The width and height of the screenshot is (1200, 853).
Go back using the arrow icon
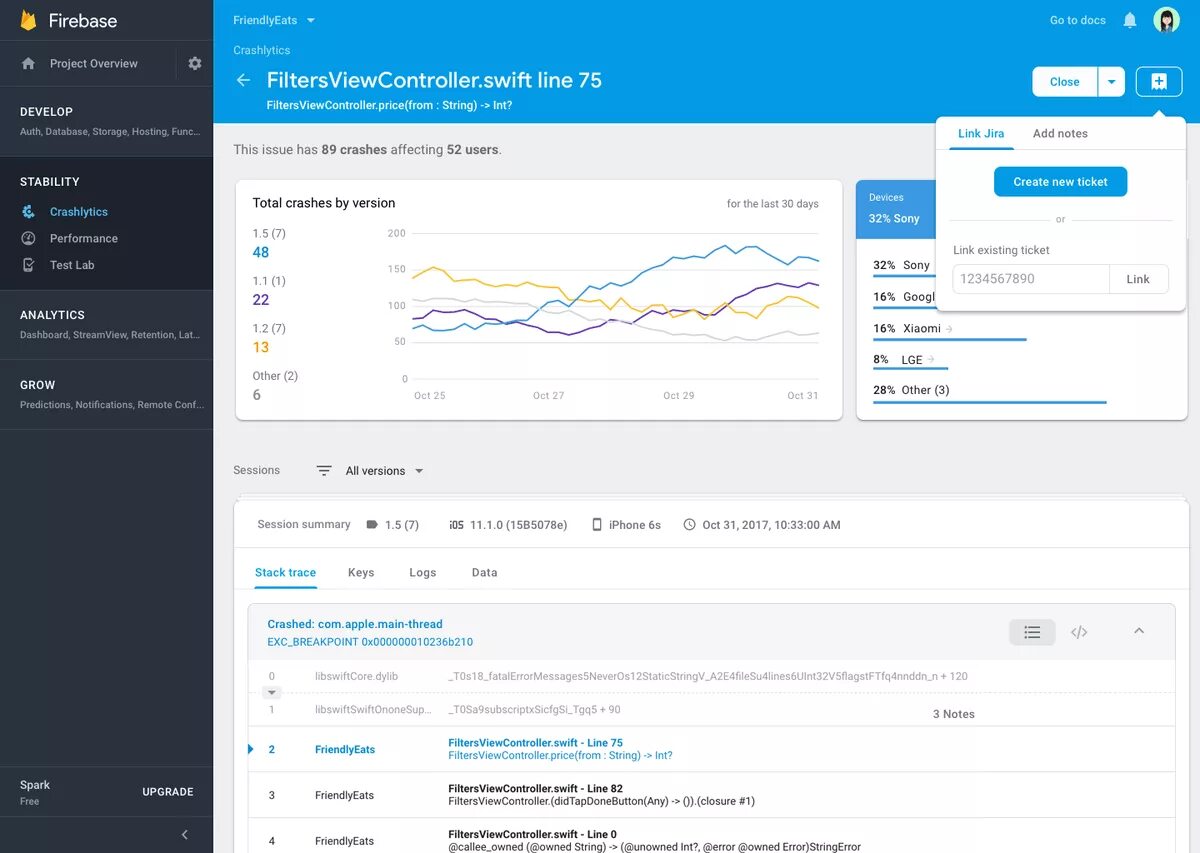[x=242, y=80]
